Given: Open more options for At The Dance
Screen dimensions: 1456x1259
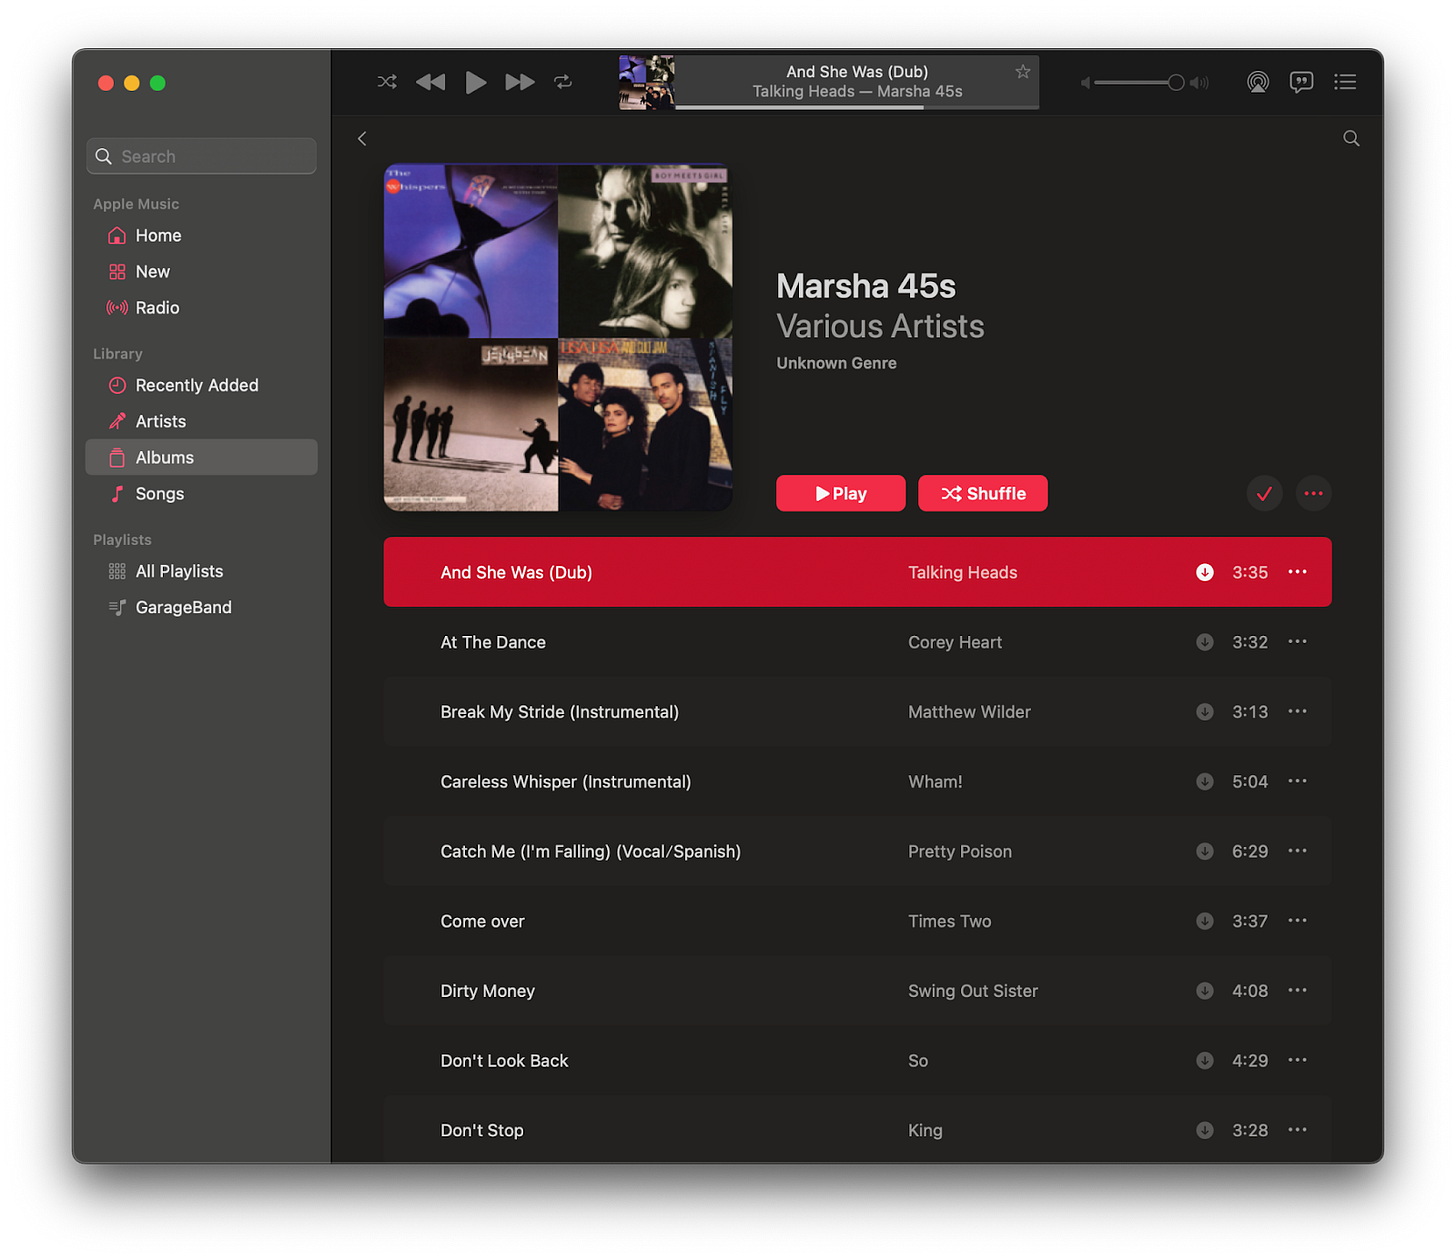Looking at the screenshot, I should tap(1297, 642).
